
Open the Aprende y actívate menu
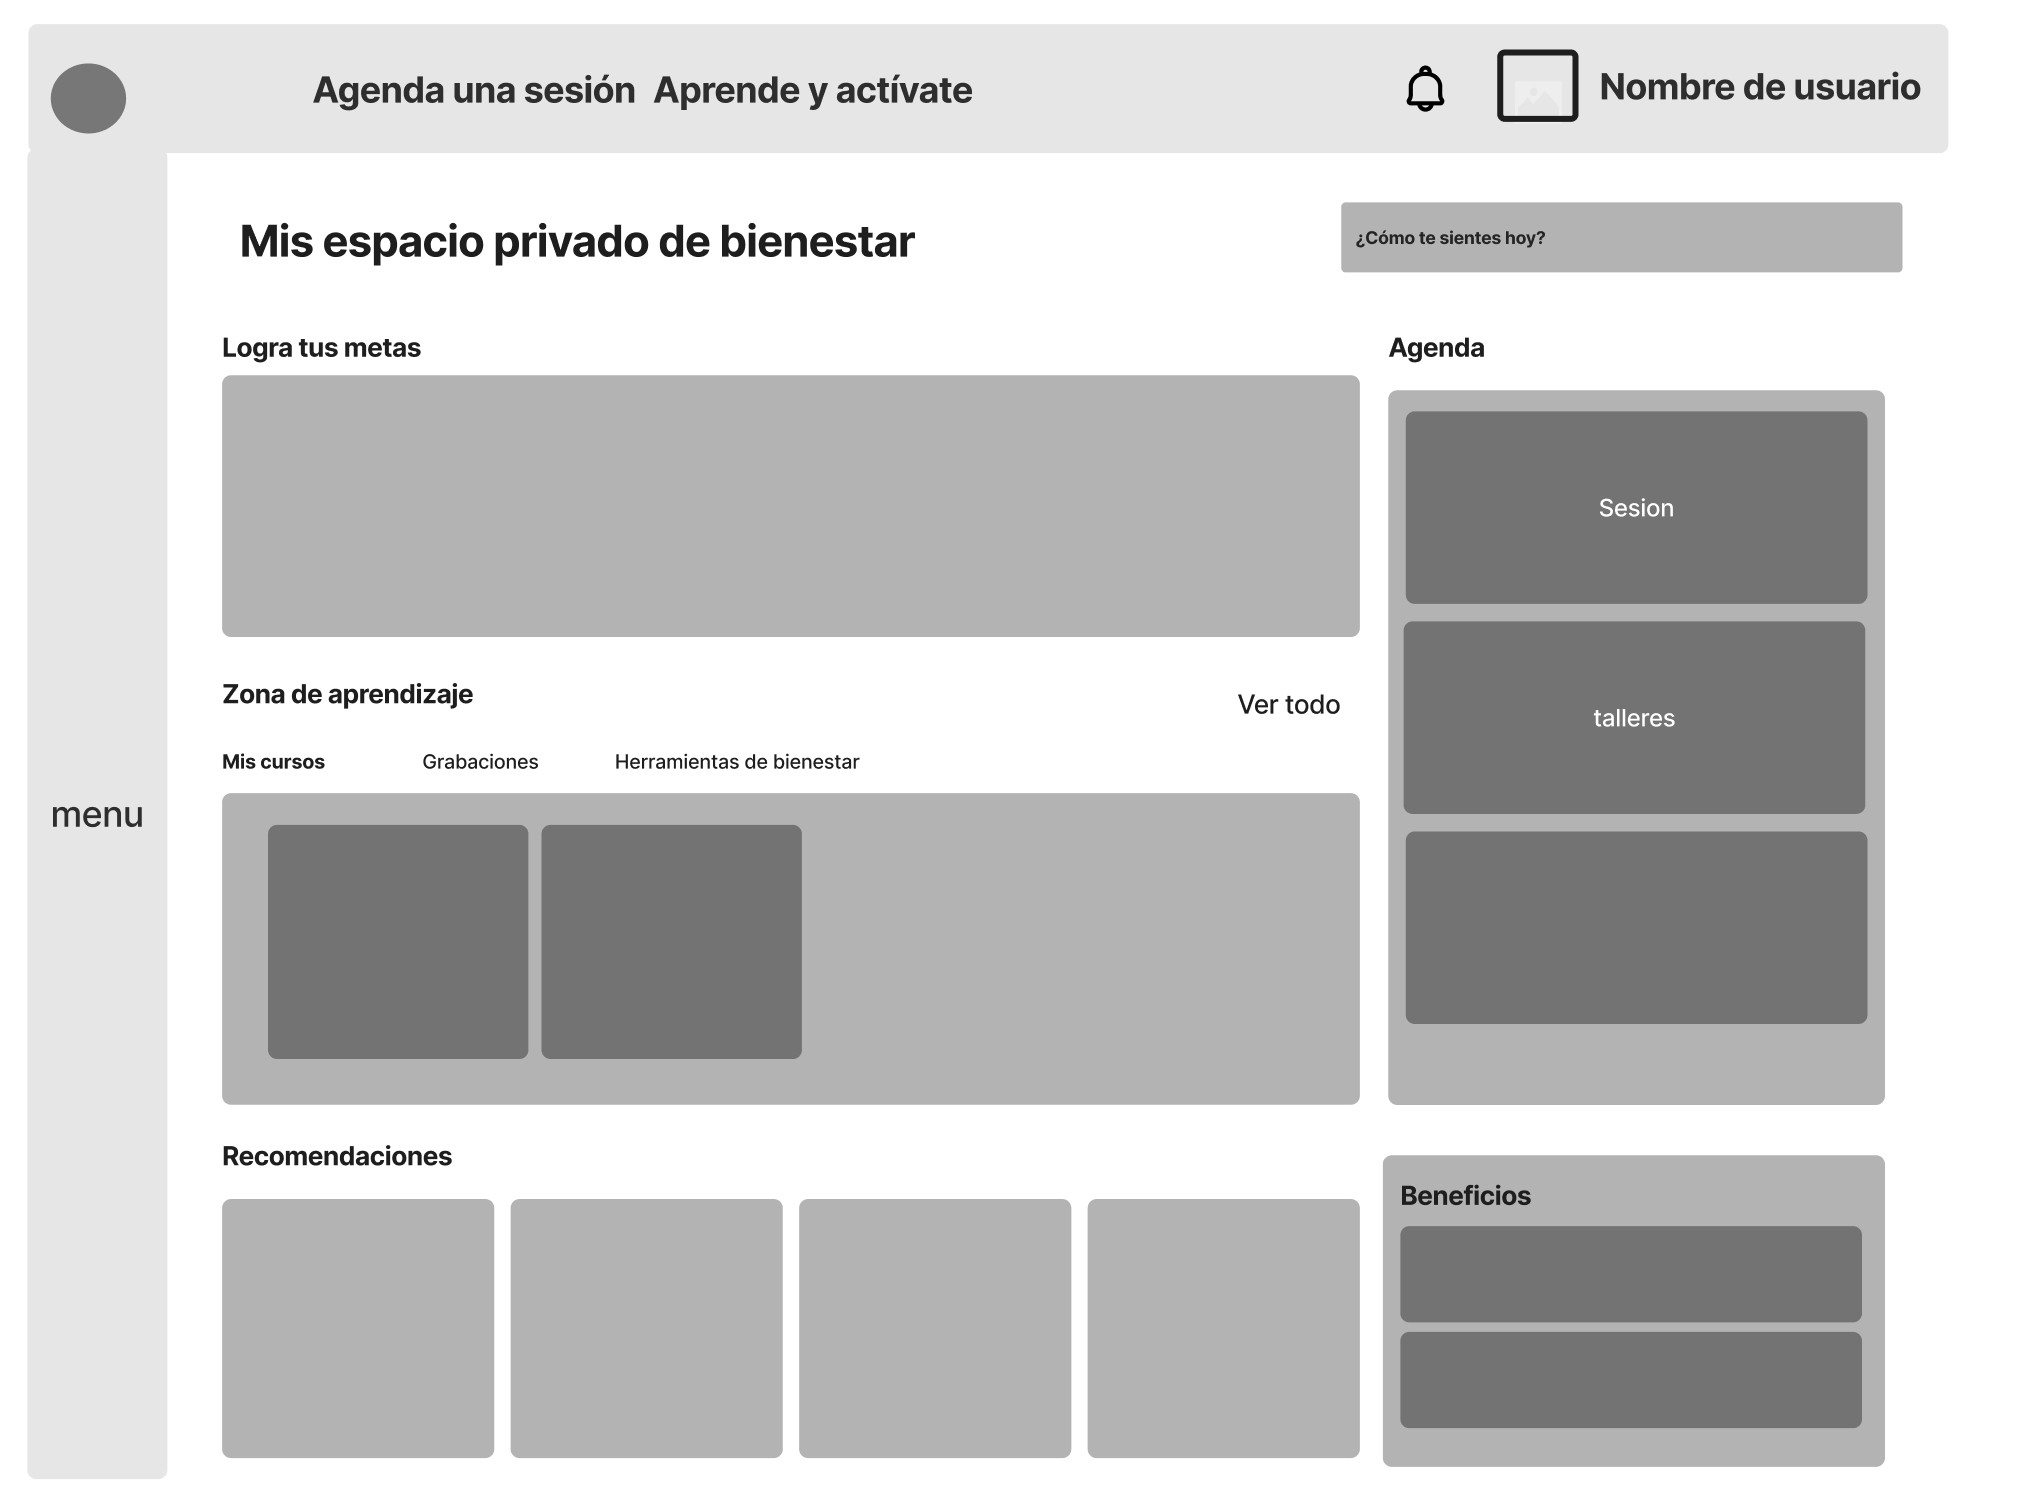tap(812, 90)
